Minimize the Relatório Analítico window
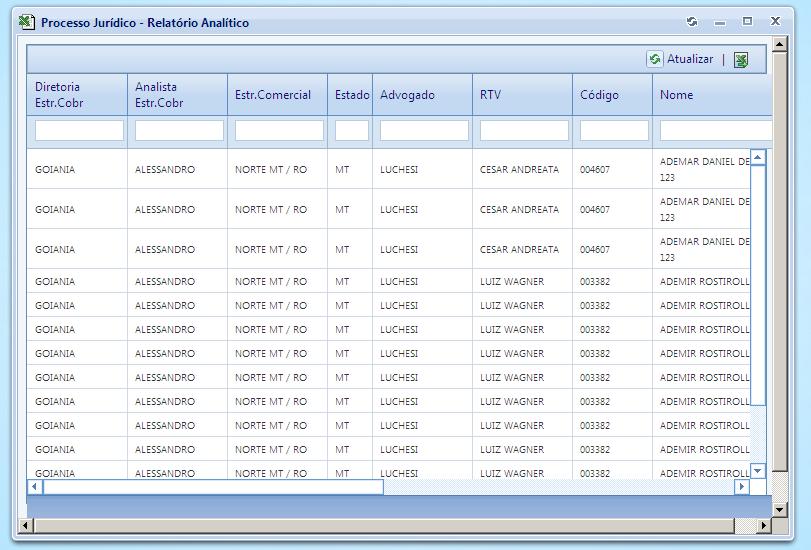The image size is (811, 550). click(x=720, y=22)
